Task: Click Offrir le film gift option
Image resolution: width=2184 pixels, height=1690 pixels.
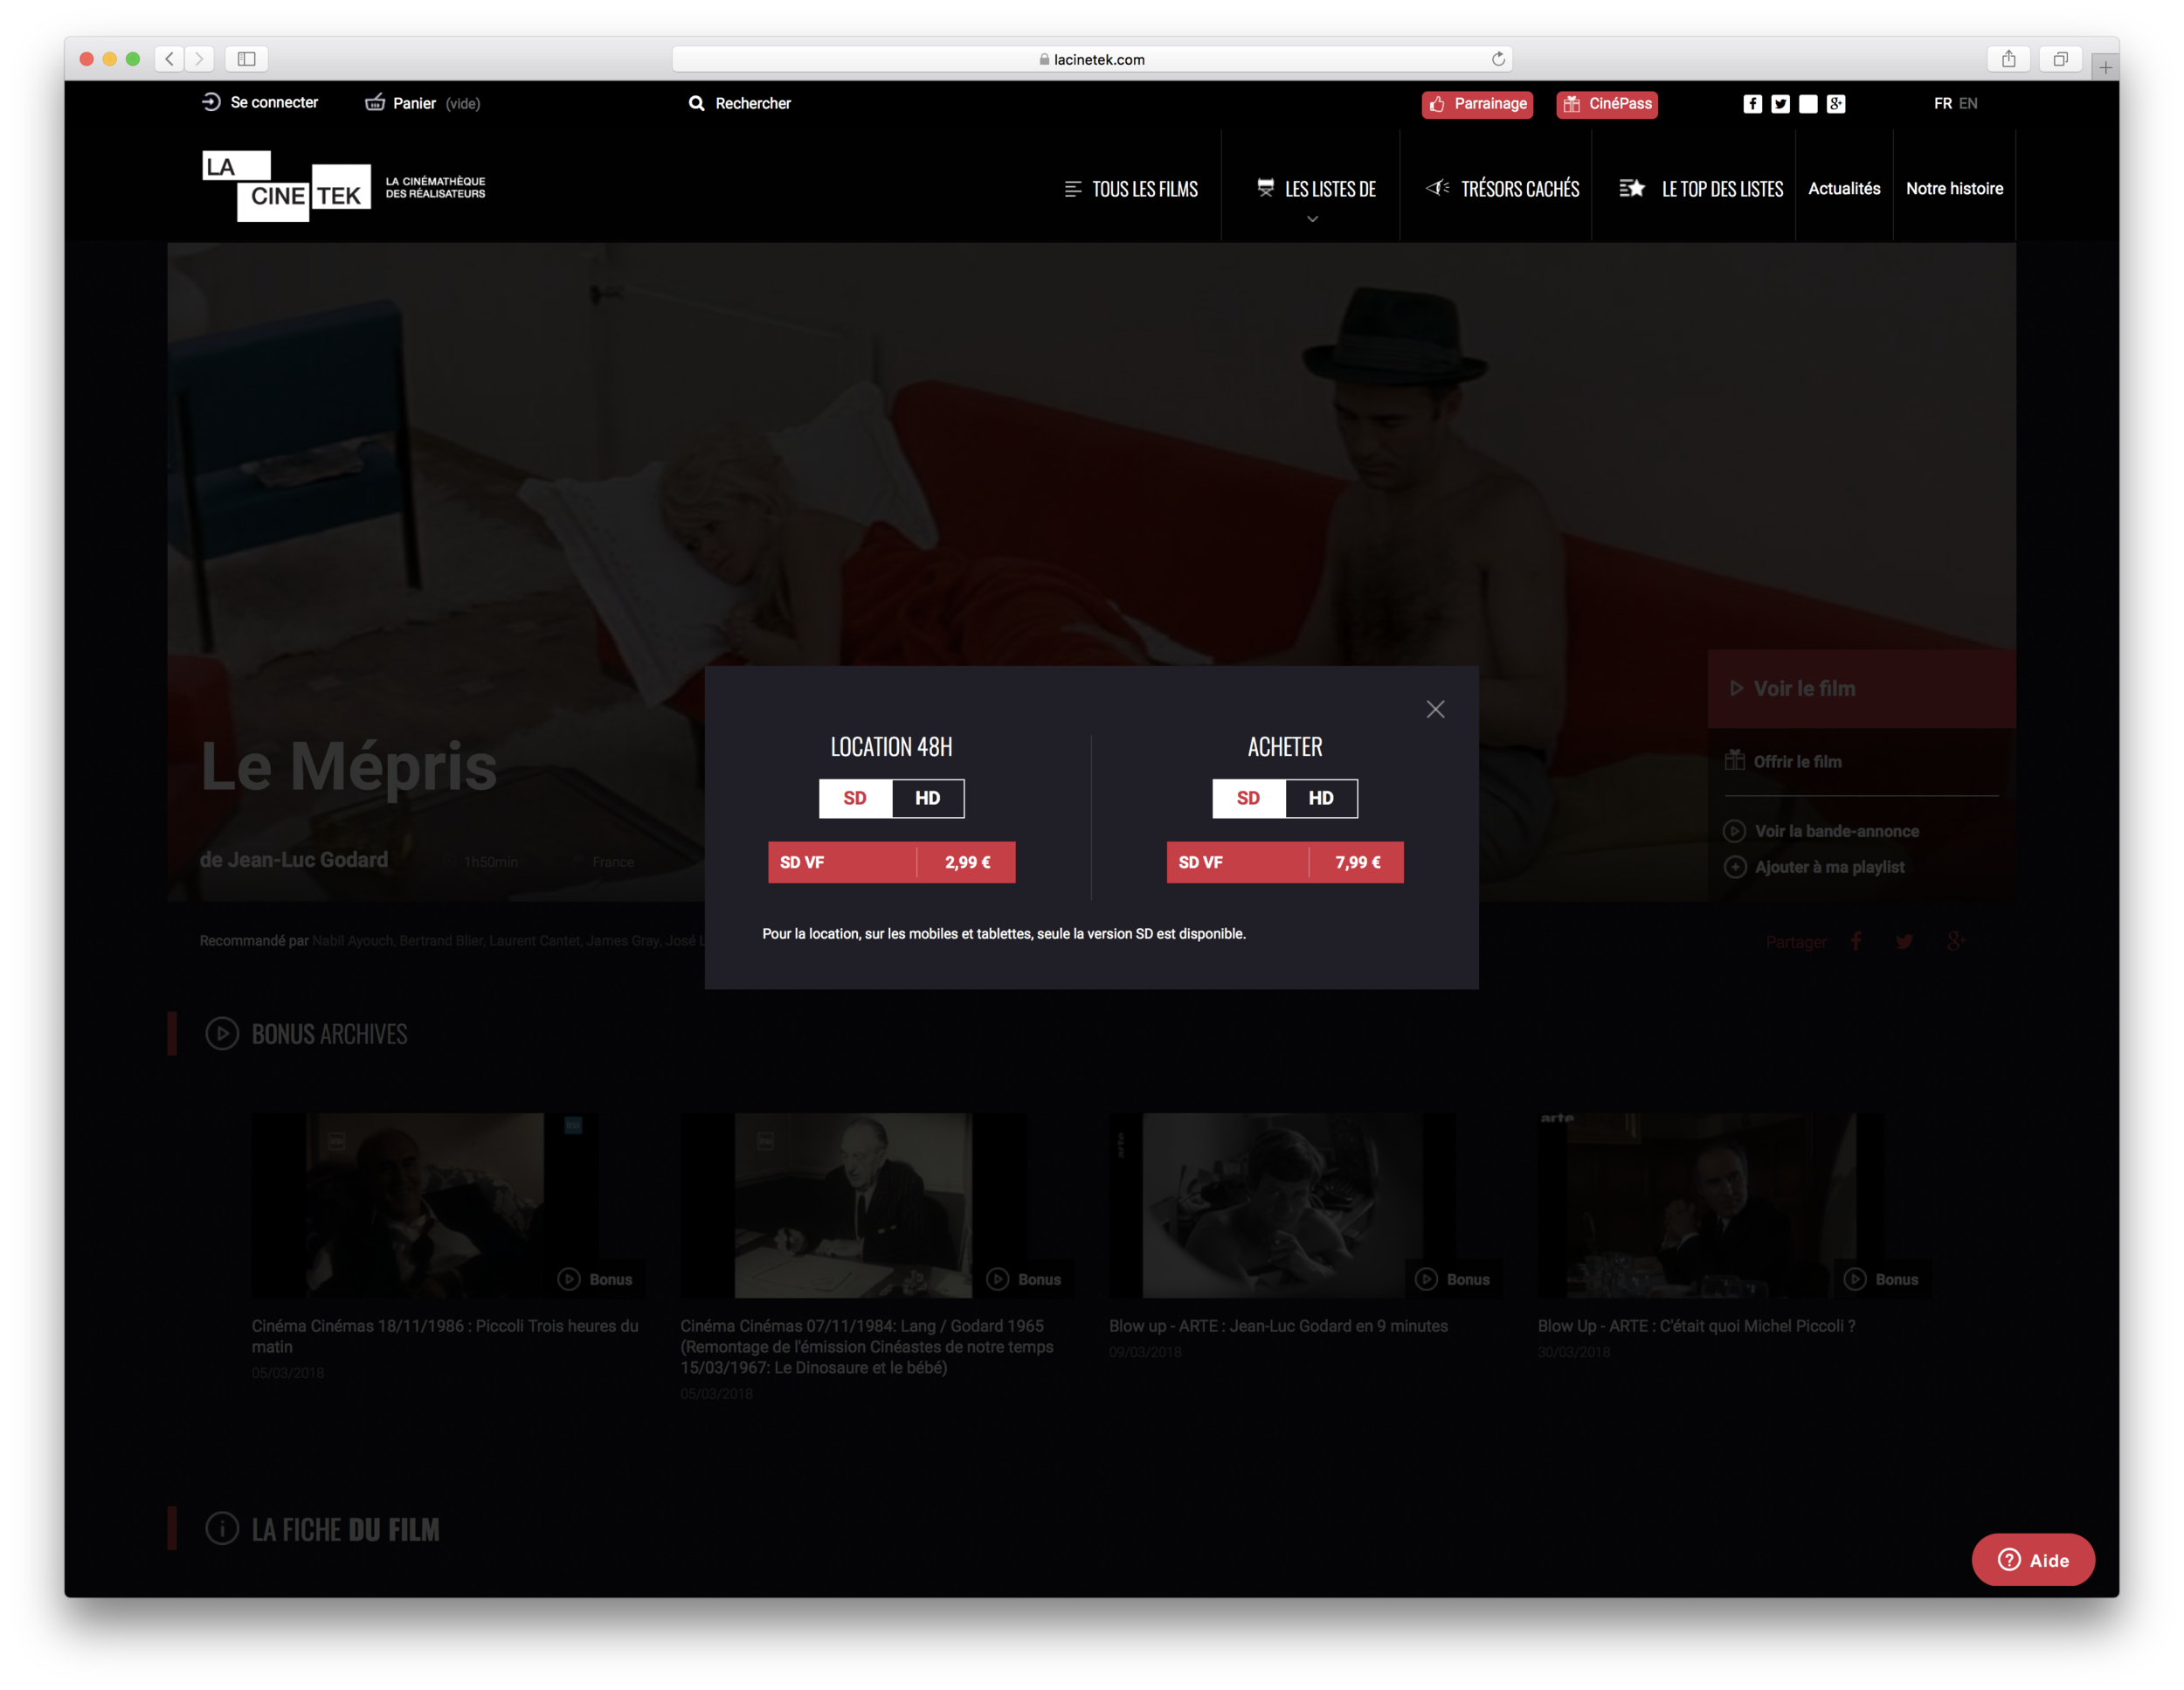Action: tap(1783, 761)
